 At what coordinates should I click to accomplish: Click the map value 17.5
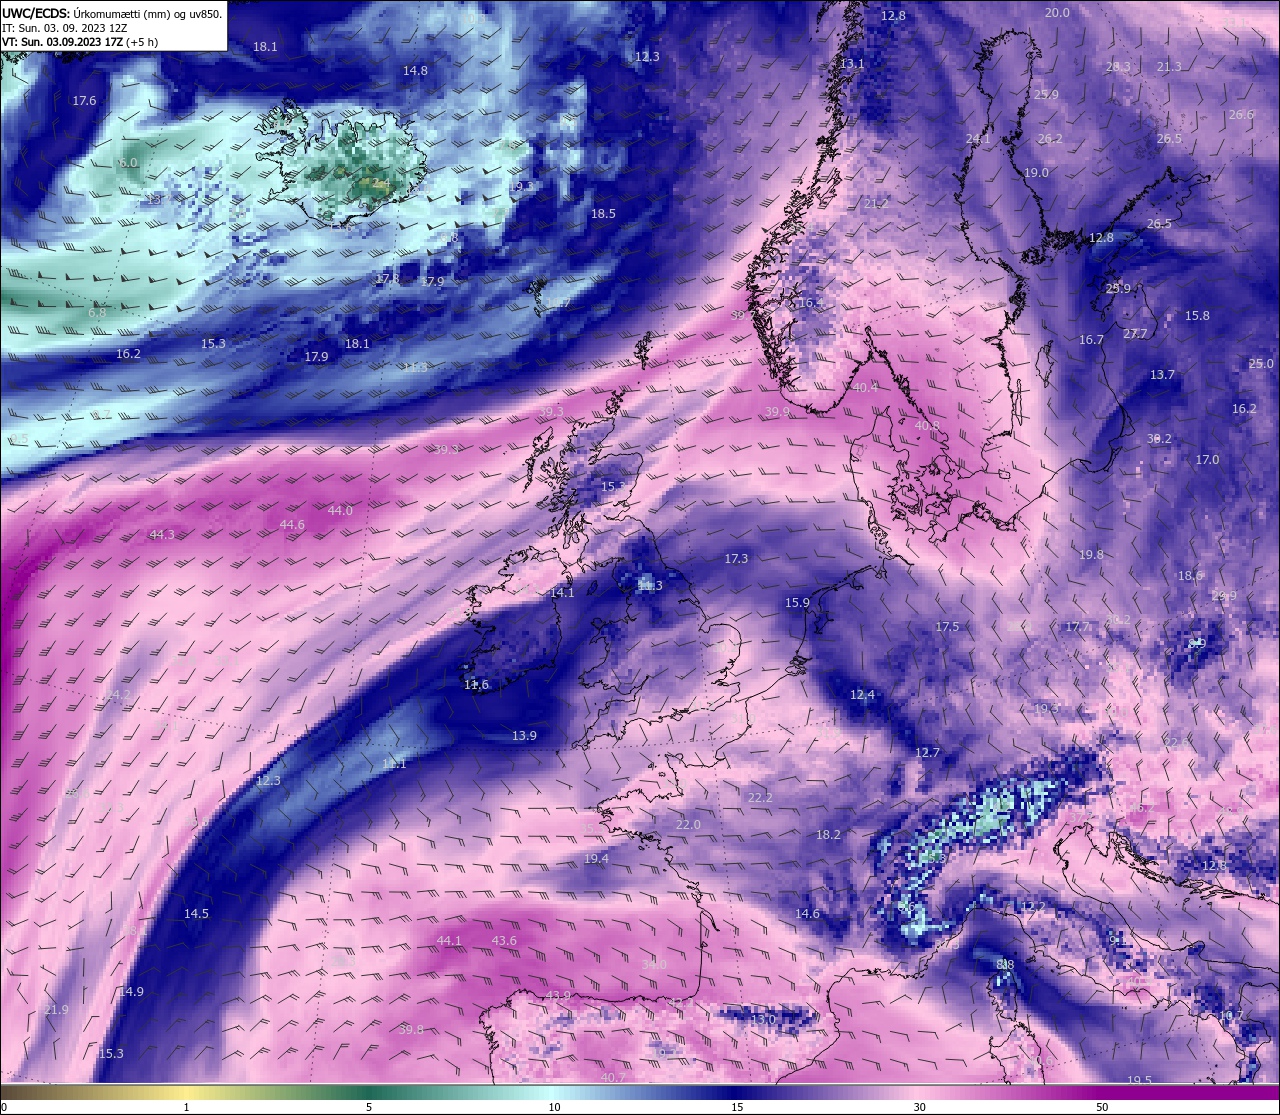tap(947, 627)
